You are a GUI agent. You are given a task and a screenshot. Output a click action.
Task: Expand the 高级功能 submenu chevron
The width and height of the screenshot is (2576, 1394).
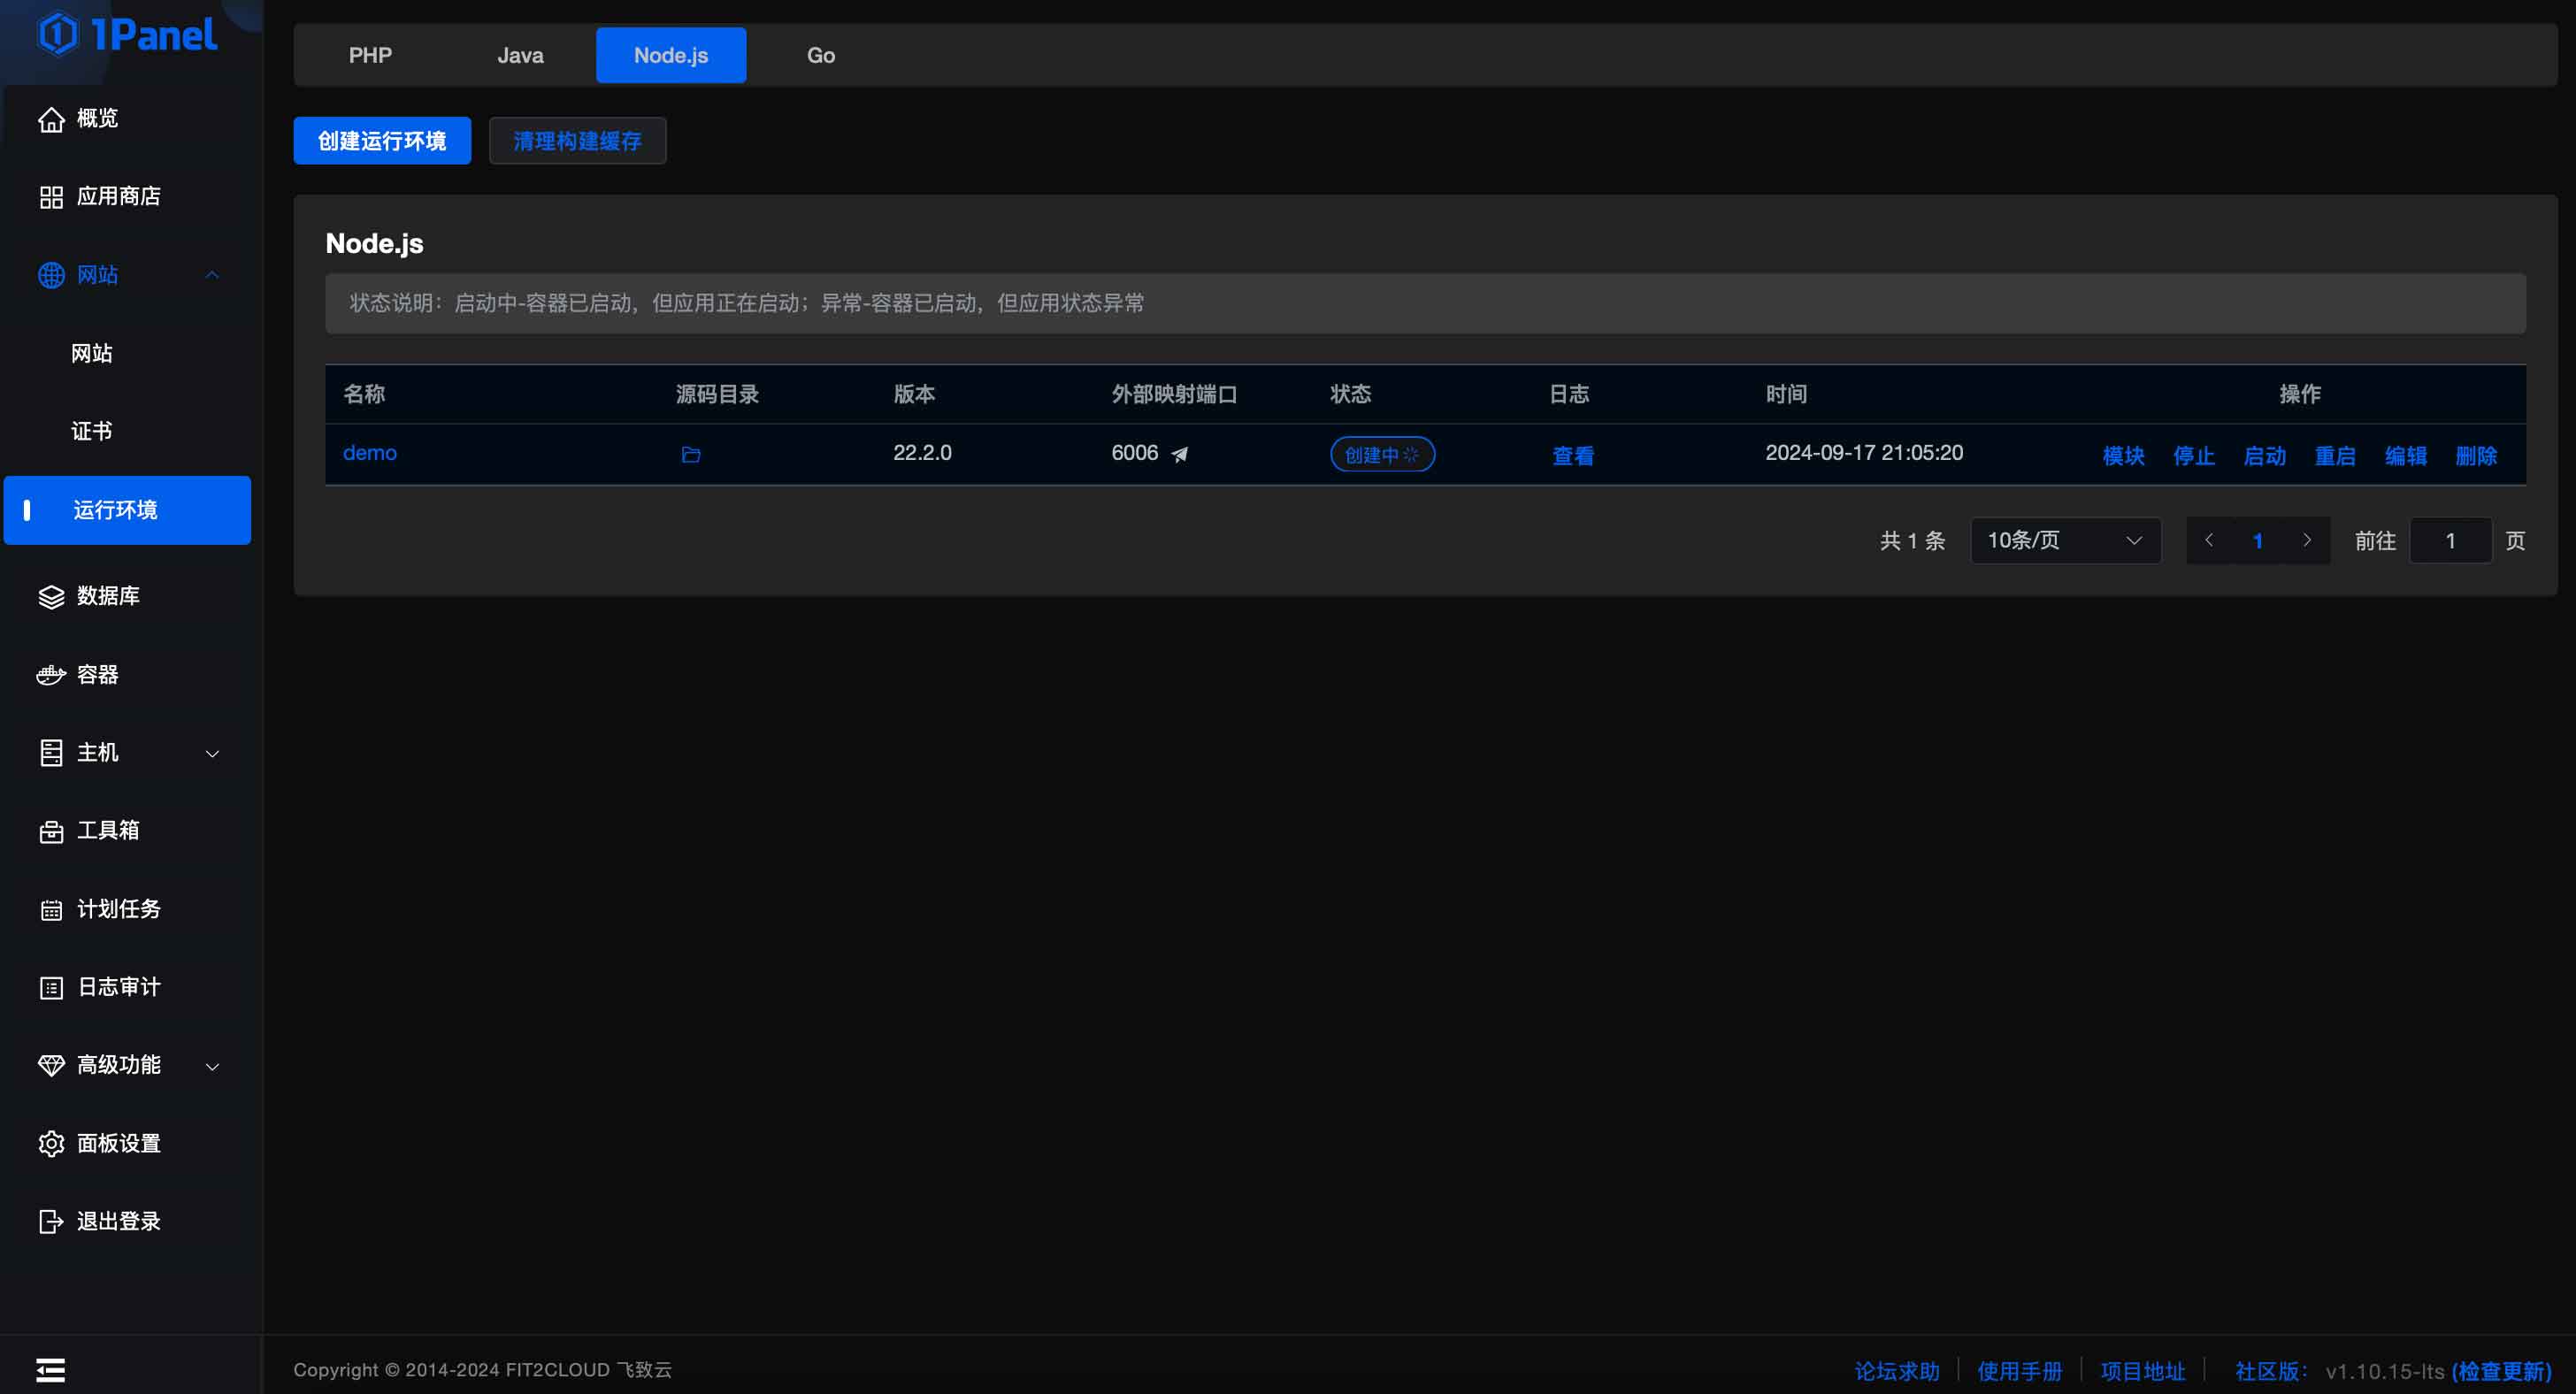(212, 1066)
